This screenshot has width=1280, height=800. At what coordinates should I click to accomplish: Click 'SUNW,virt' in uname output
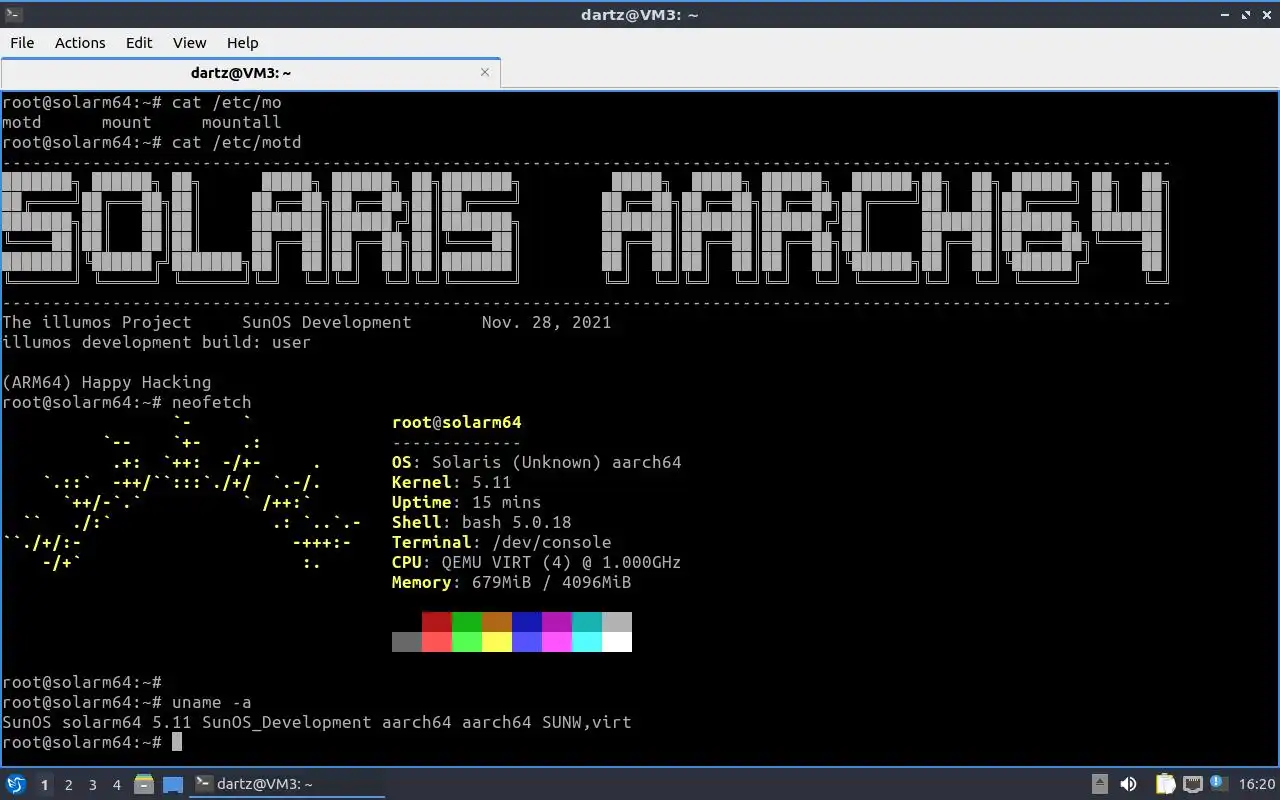(x=587, y=722)
